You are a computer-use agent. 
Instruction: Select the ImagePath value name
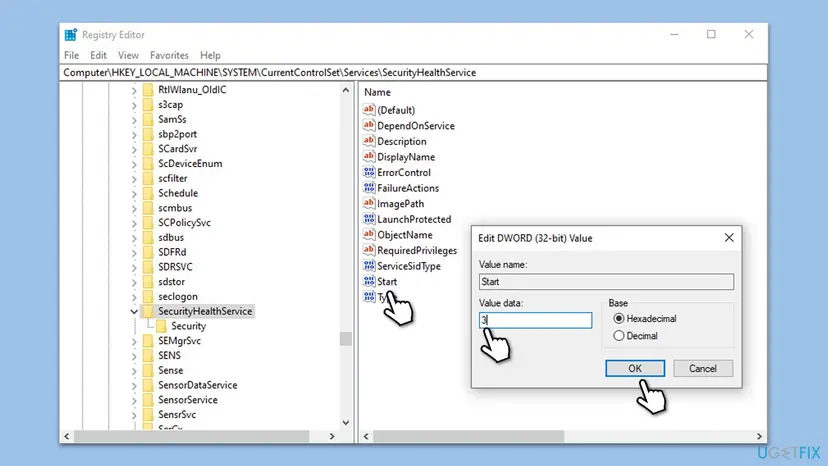pos(400,203)
